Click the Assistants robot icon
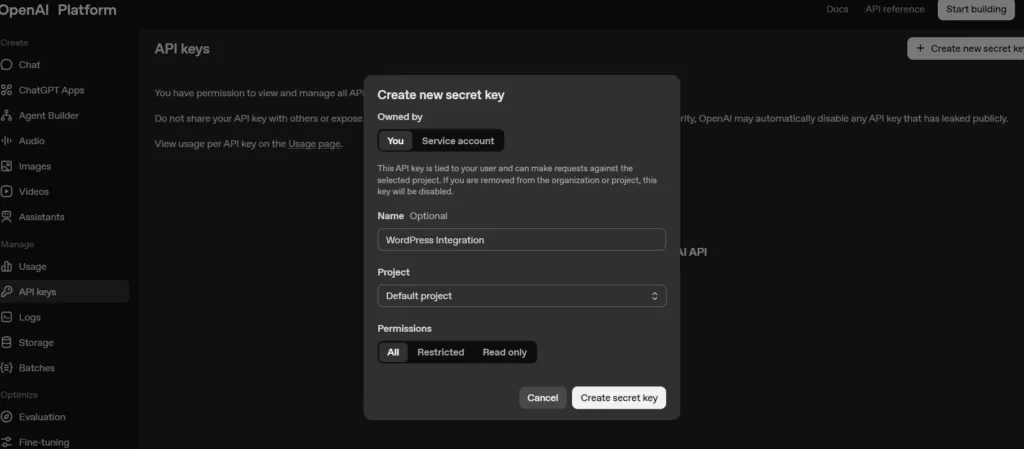This screenshot has width=1024, height=449. tap(7, 217)
